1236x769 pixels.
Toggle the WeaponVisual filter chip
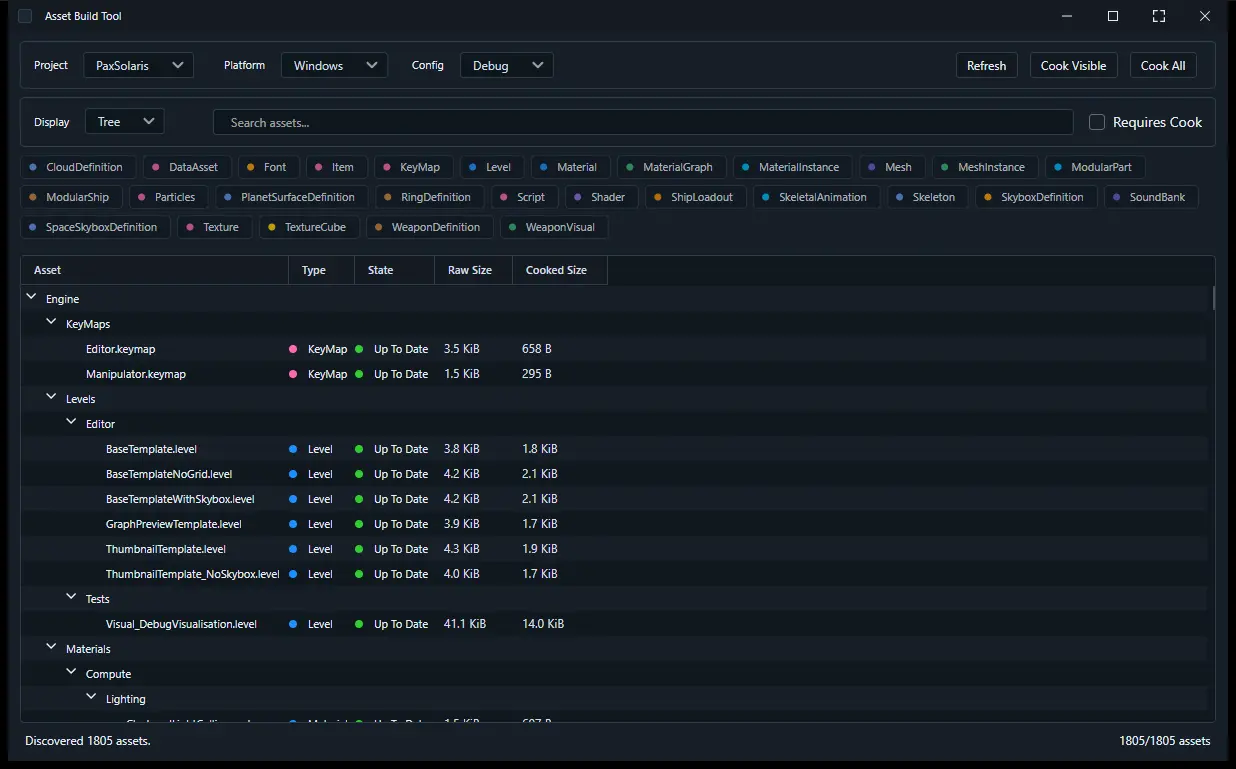554,227
